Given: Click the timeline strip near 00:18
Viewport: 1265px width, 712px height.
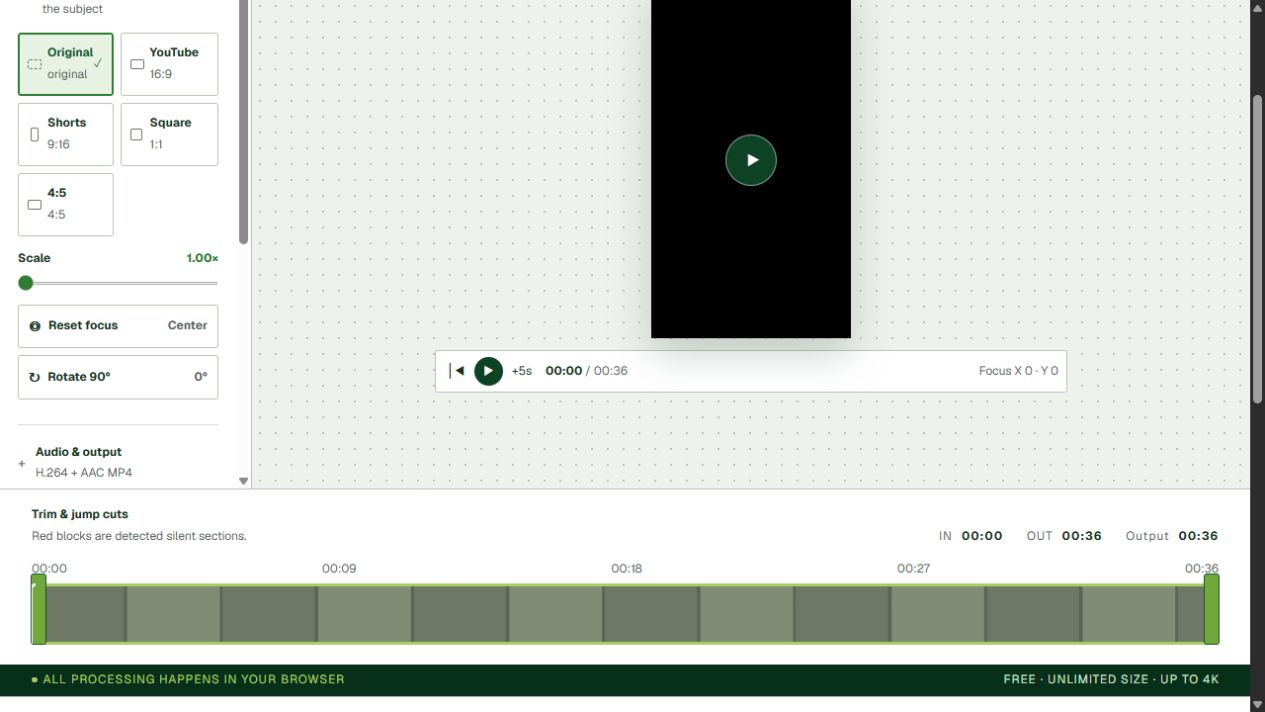Looking at the screenshot, I should pyautogui.click(x=627, y=614).
